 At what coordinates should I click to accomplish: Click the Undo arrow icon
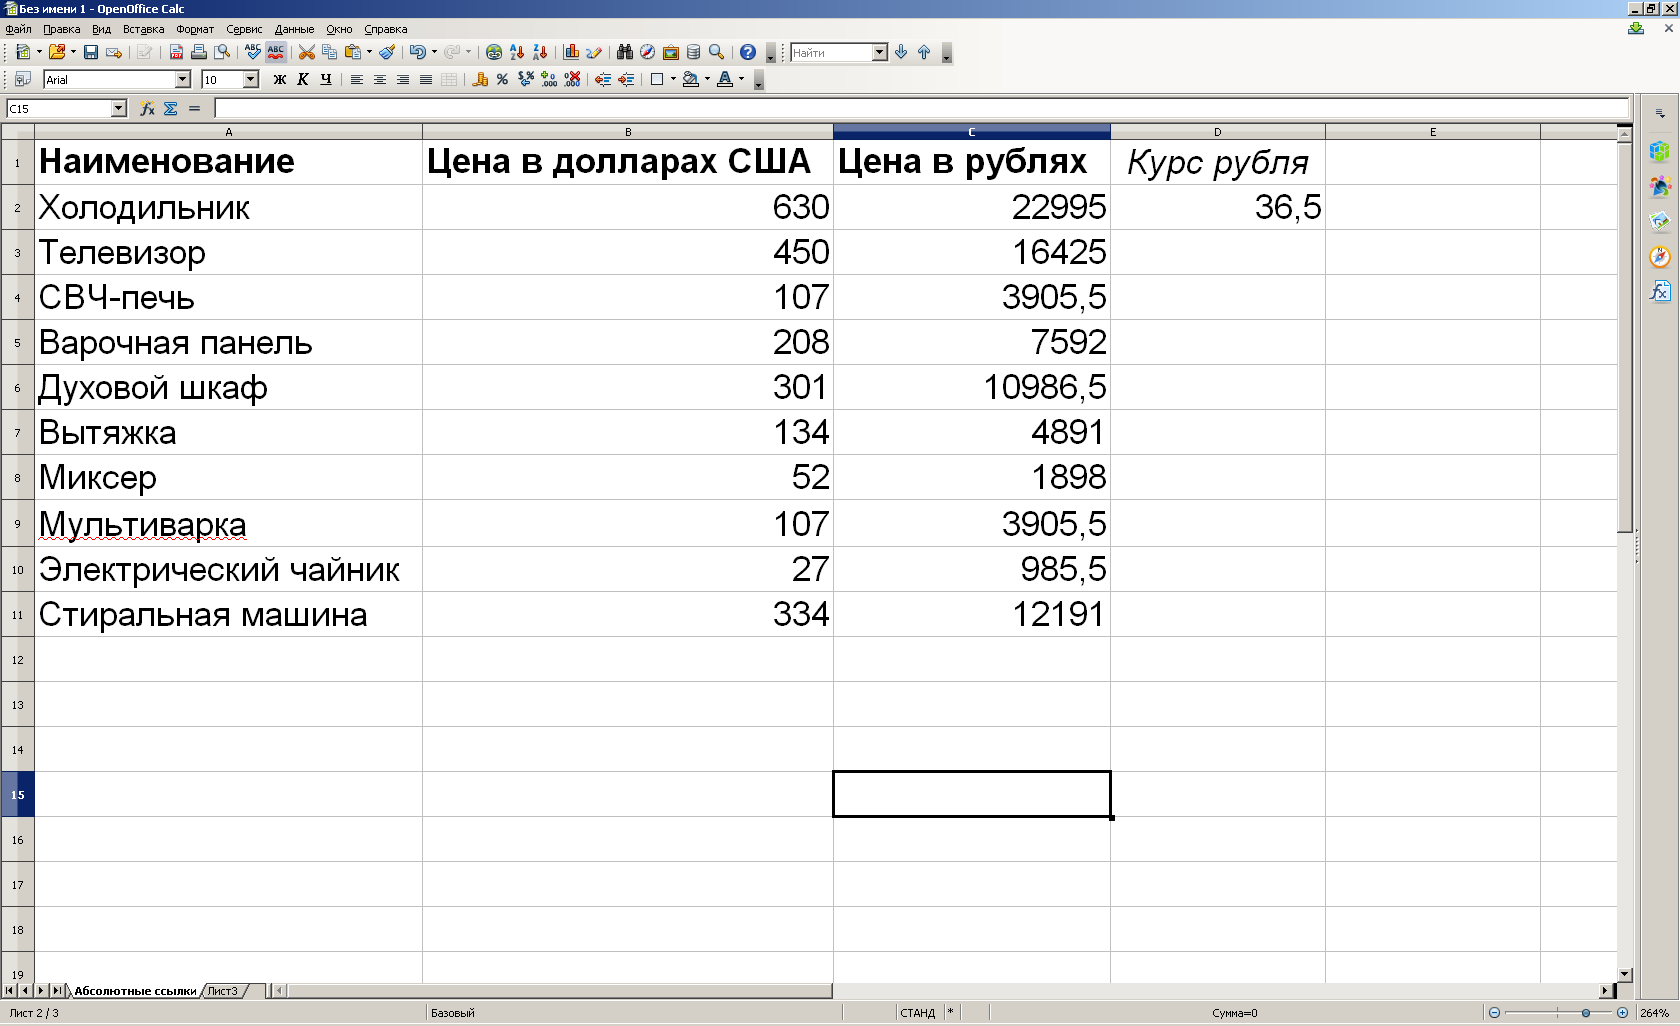417,52
